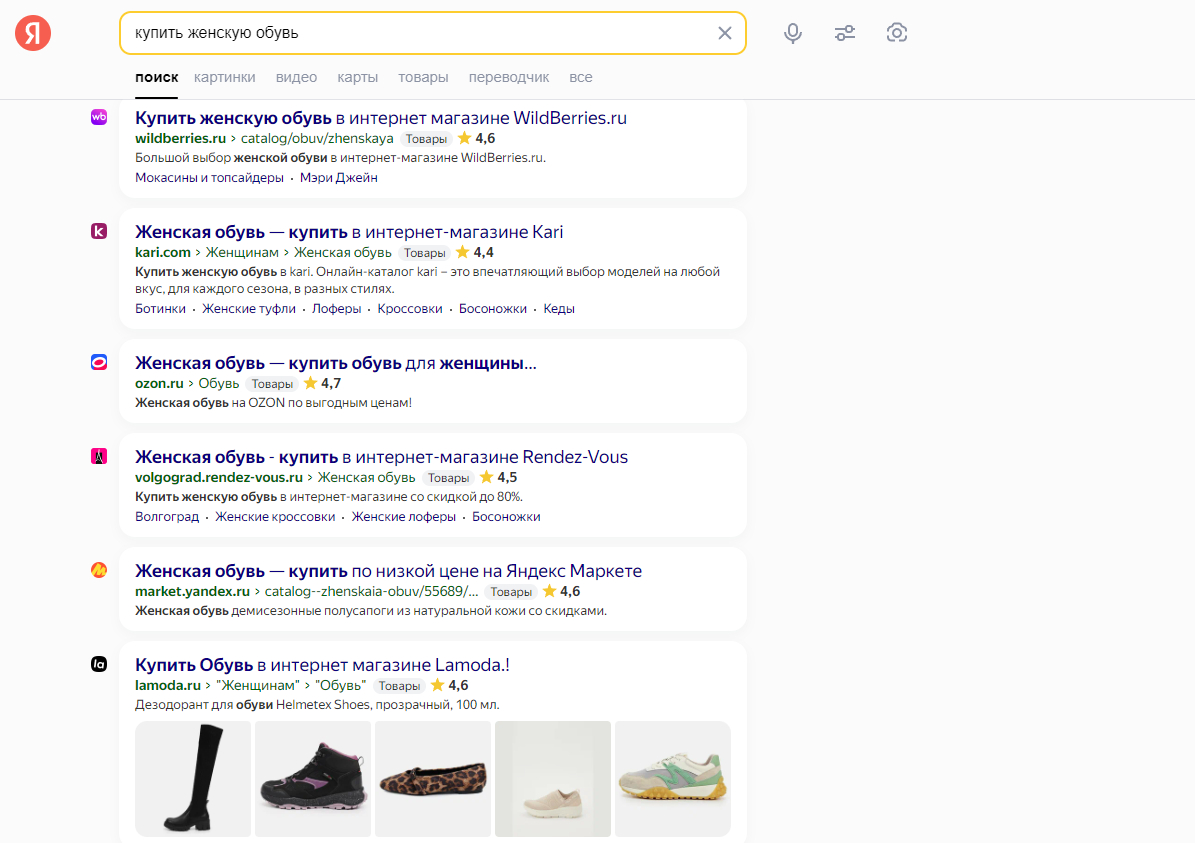Viewport: 1195px width, 843px height.
Task: Open the все tab
Action: (x=581, y=77)
